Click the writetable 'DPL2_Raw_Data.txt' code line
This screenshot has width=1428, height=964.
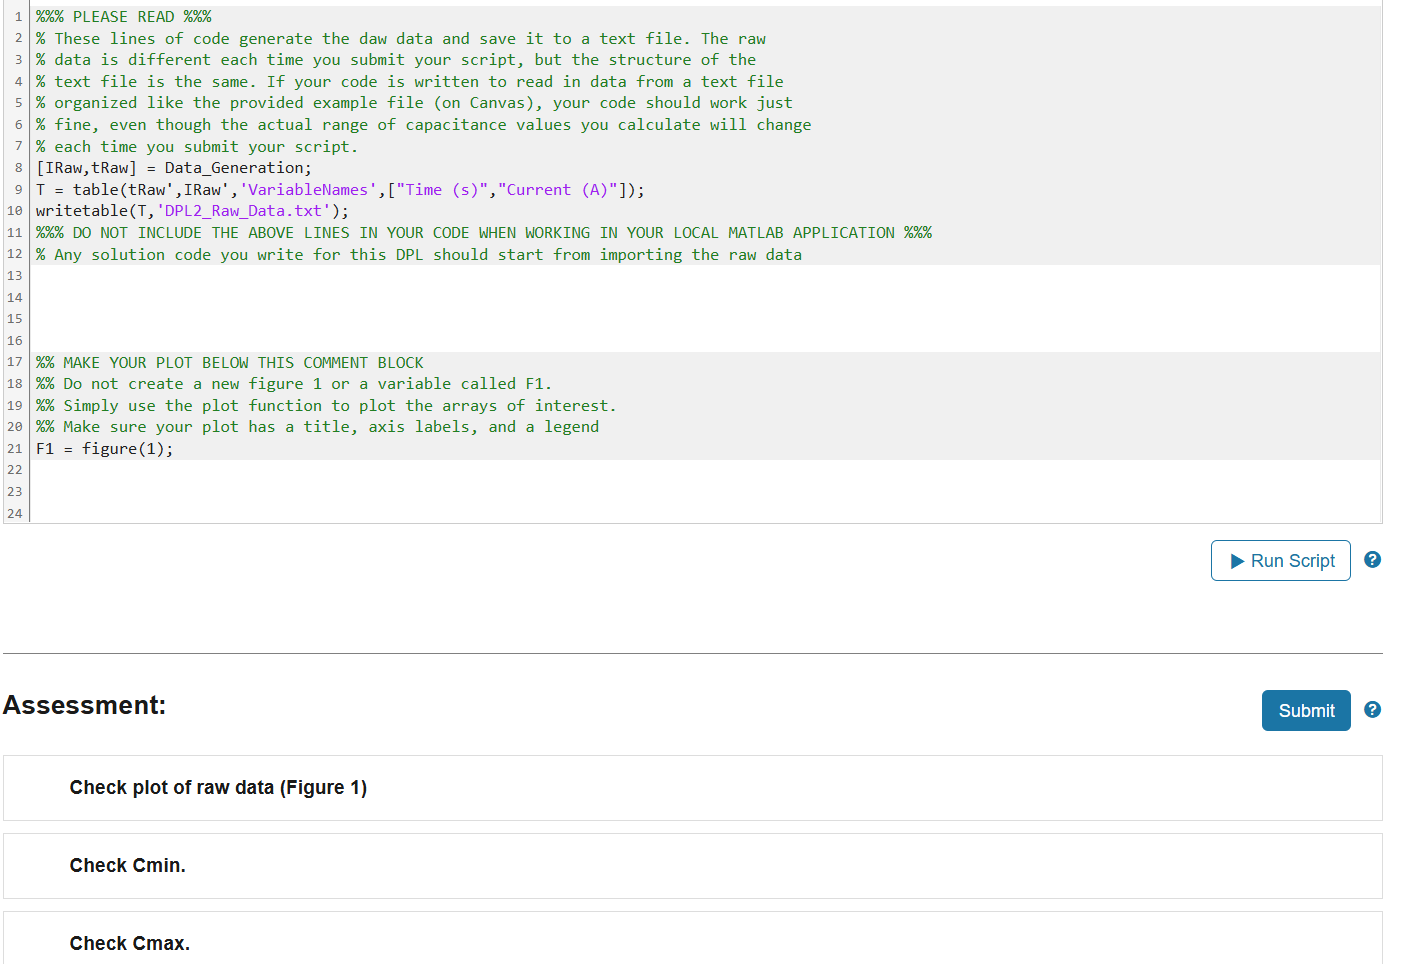[x=193, y=211]
